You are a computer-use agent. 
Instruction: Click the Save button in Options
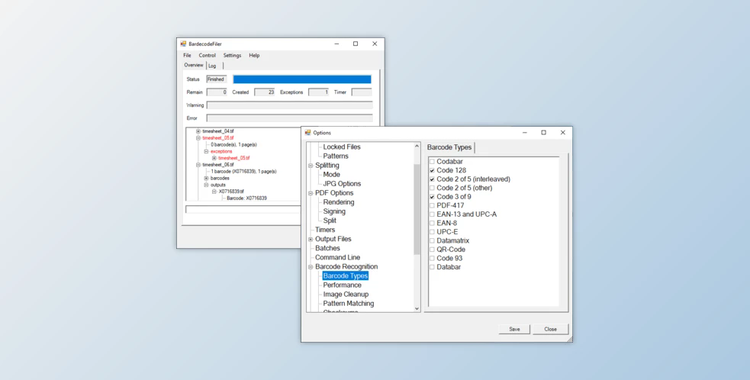tap(514, 329)
